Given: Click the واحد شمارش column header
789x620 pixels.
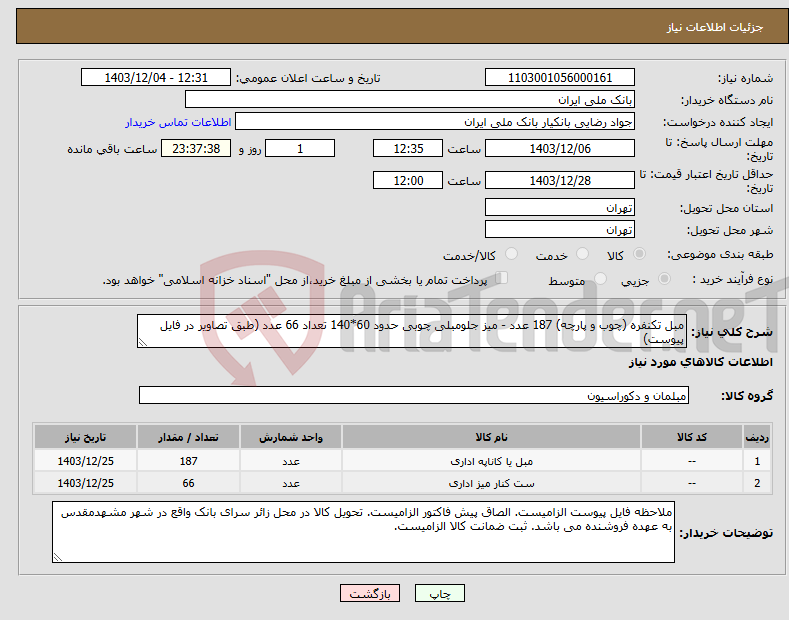Looking at the screenshot, I should click(x=291, y=437).
